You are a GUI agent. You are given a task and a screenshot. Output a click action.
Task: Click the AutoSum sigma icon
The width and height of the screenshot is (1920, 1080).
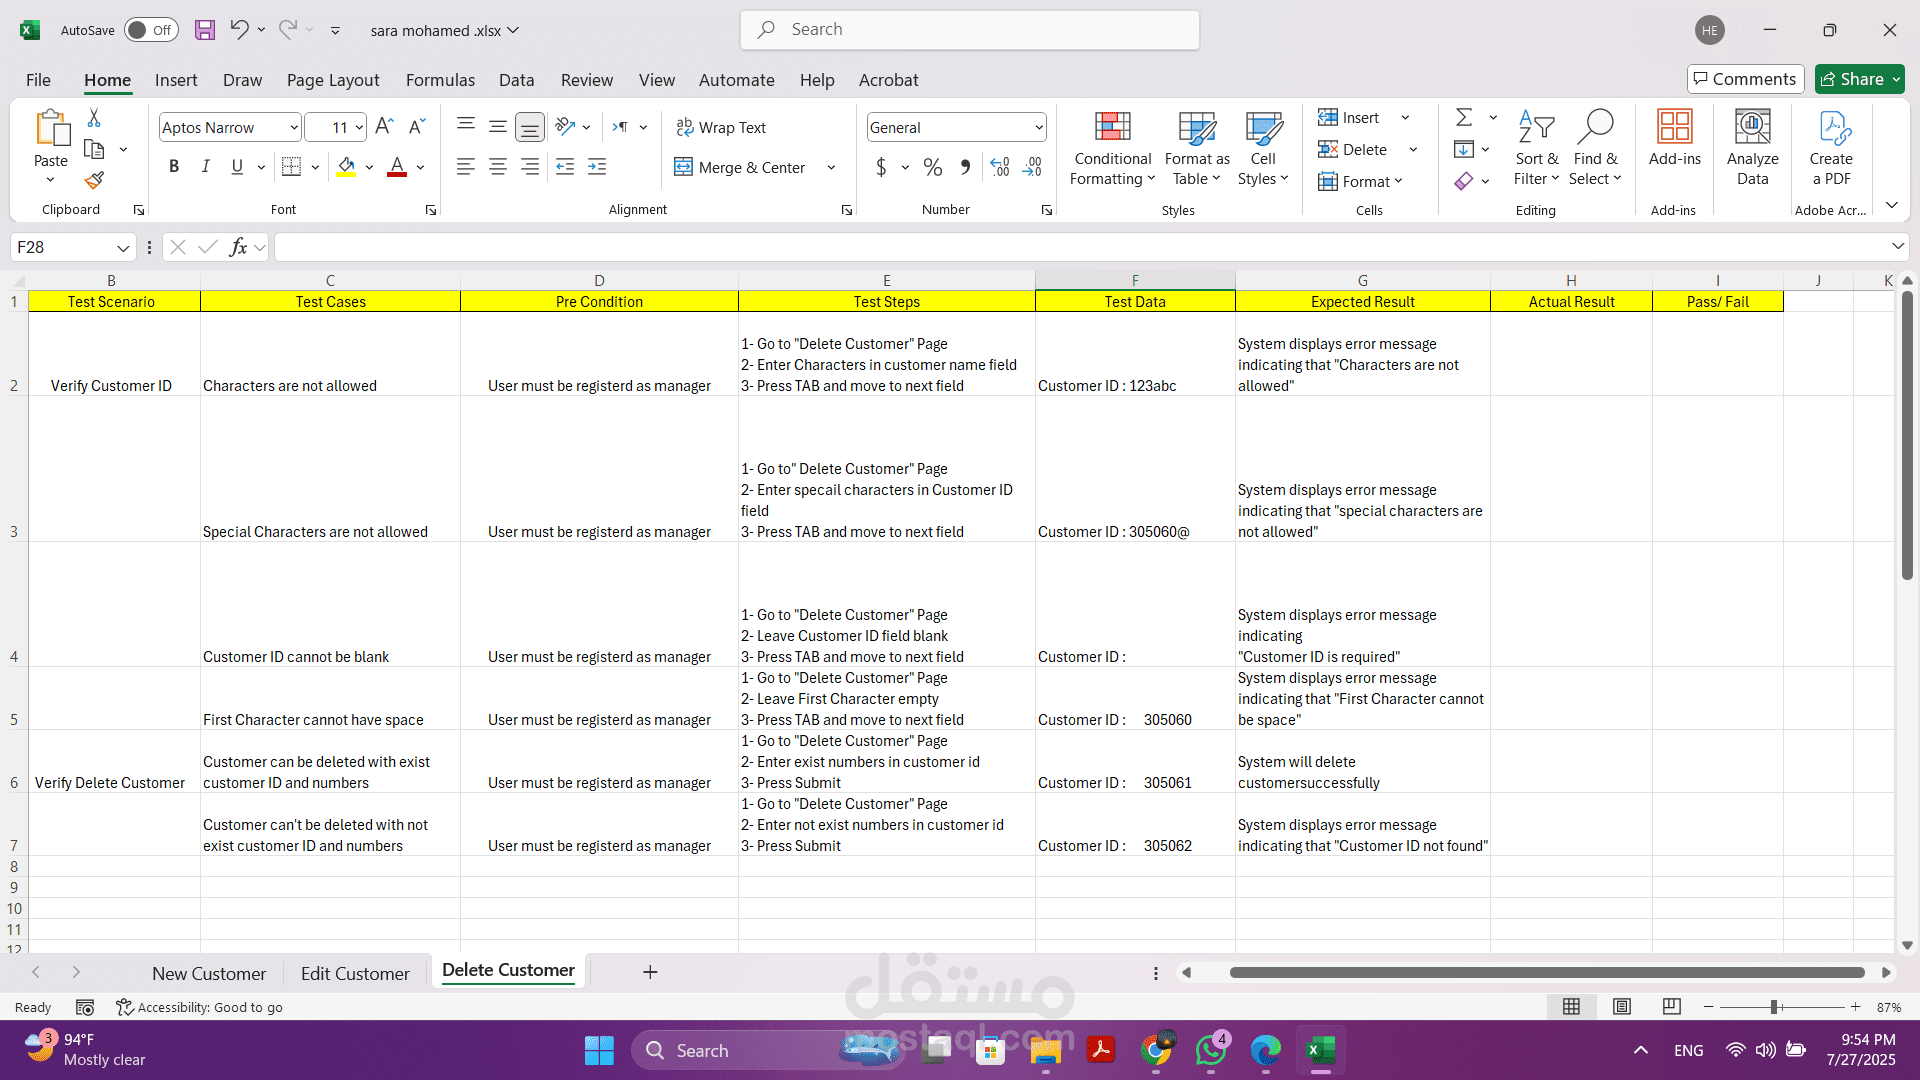[1464, 118]
